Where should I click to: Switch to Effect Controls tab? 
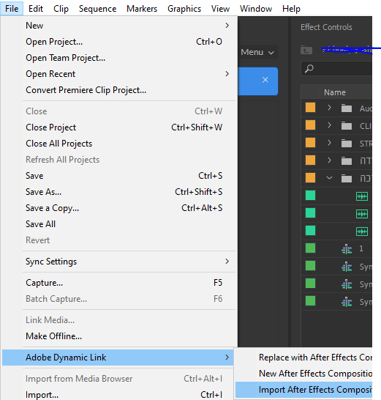(326, 27)
